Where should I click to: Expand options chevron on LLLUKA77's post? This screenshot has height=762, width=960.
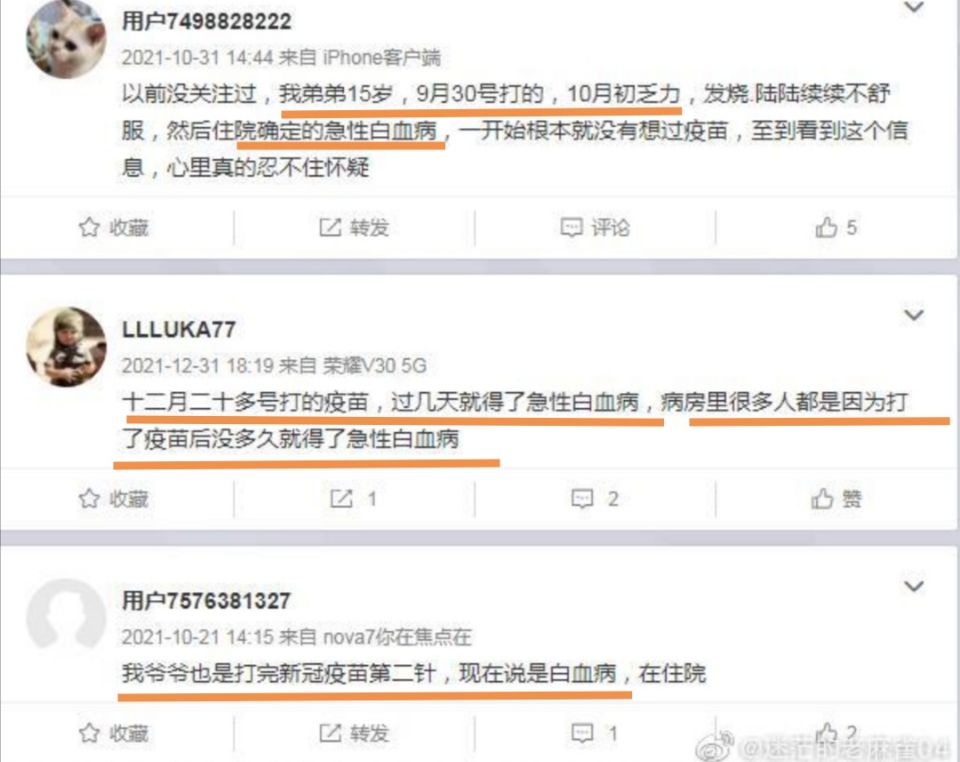coord(914,315)
